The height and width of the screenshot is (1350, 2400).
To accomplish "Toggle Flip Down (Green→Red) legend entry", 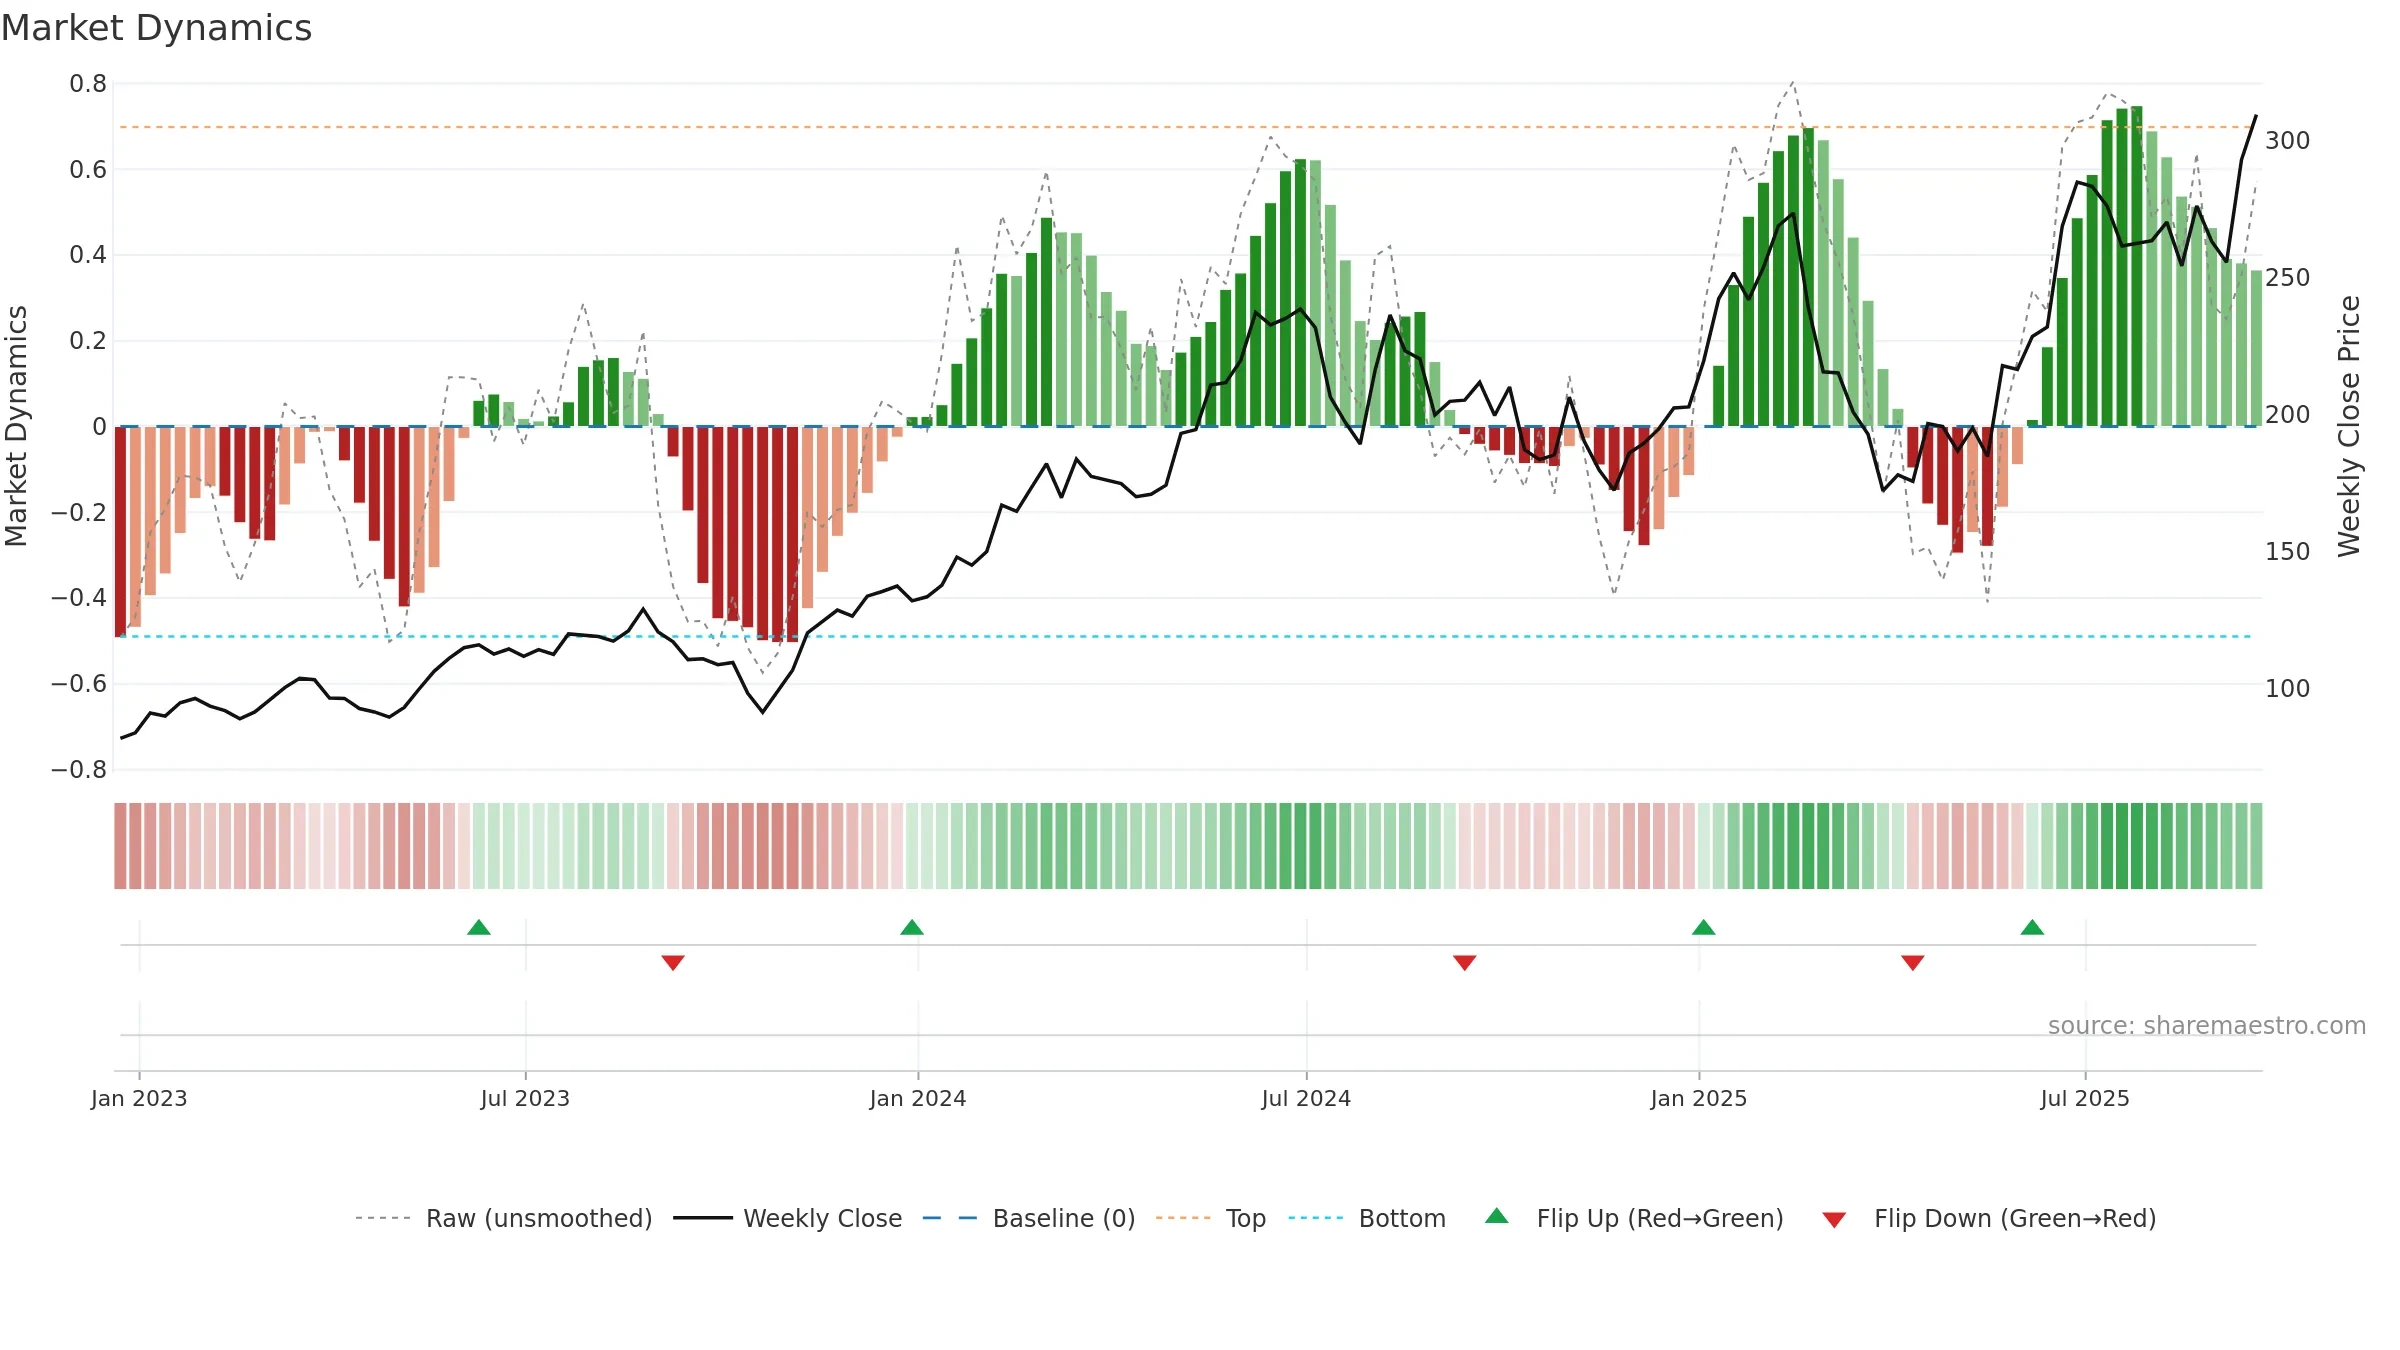I will coord(1988,1218).
